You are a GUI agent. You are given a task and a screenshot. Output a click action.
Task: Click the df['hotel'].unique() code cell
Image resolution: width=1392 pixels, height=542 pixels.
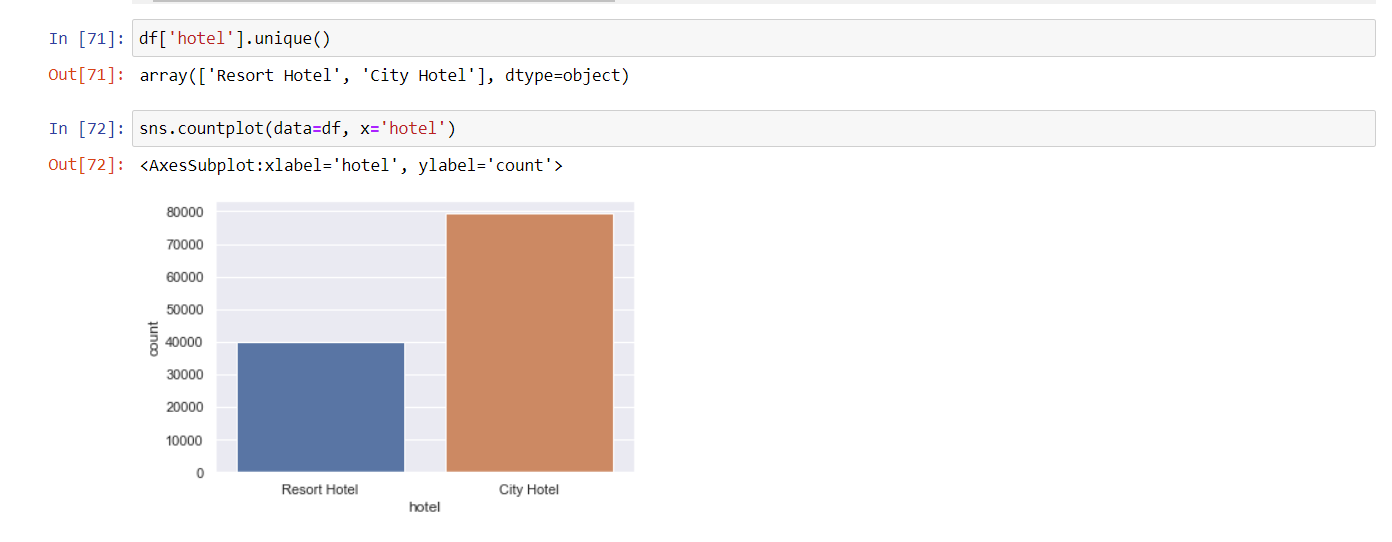pyautogui.click(x=753, y=38)
